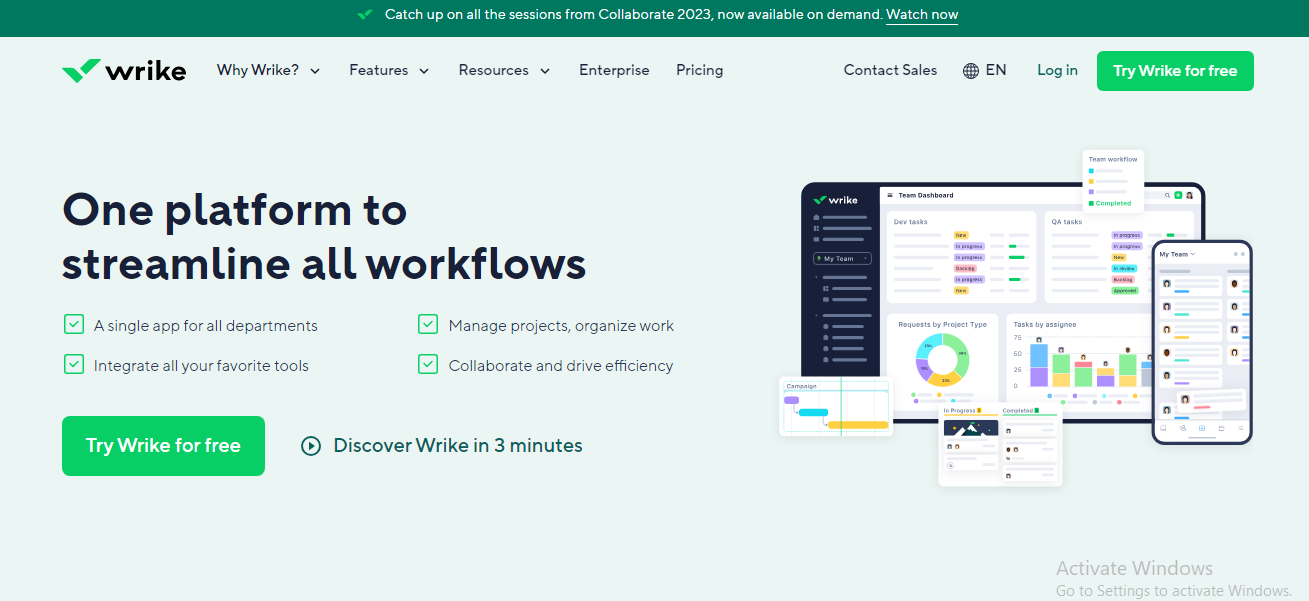Open the Pricing page from the navbar

[699, 70]
